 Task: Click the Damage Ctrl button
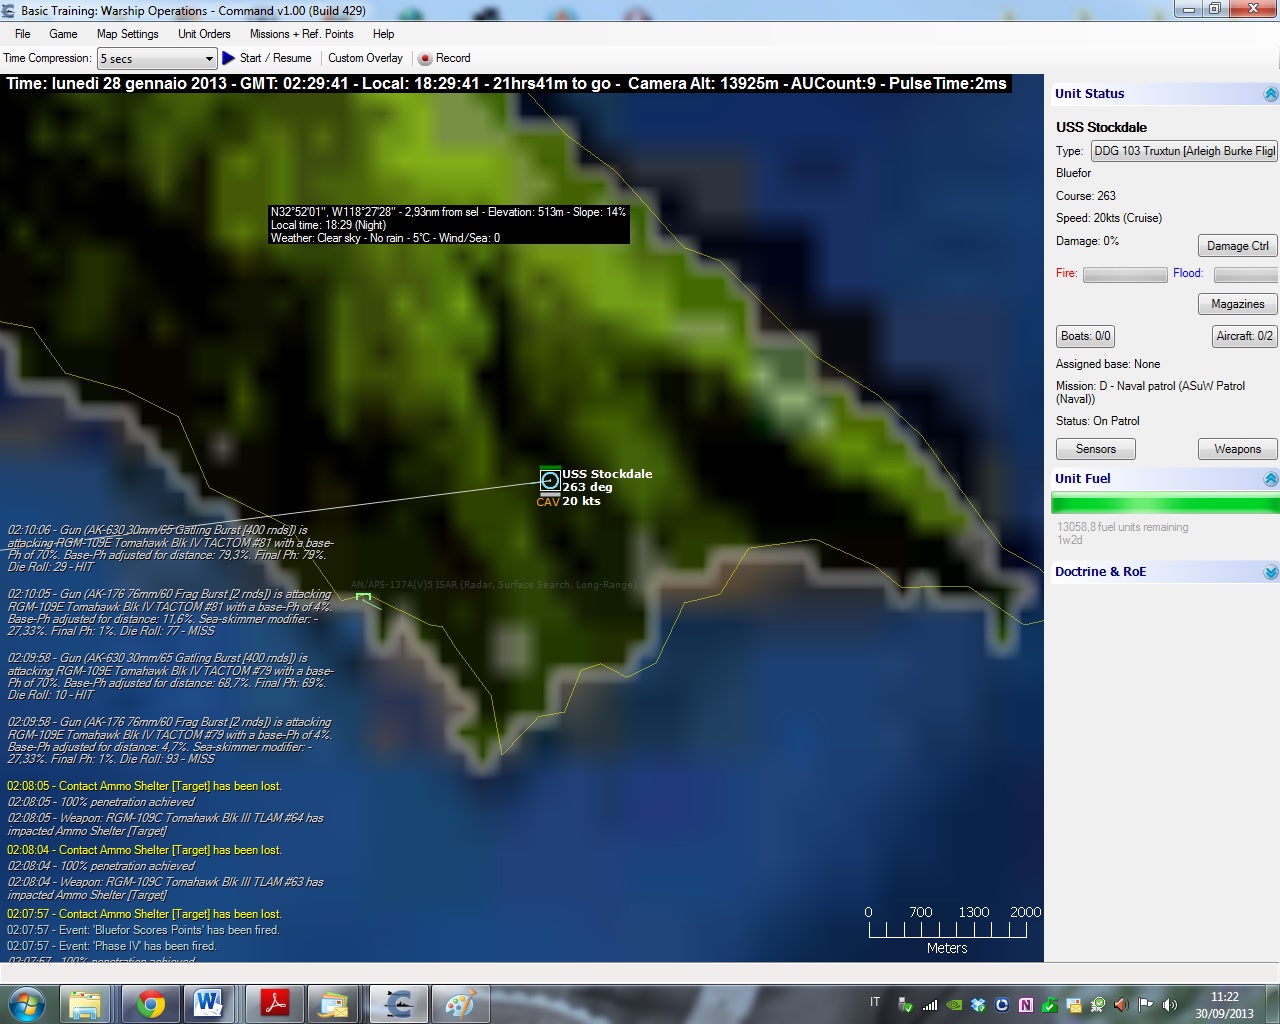(1237, 246)
